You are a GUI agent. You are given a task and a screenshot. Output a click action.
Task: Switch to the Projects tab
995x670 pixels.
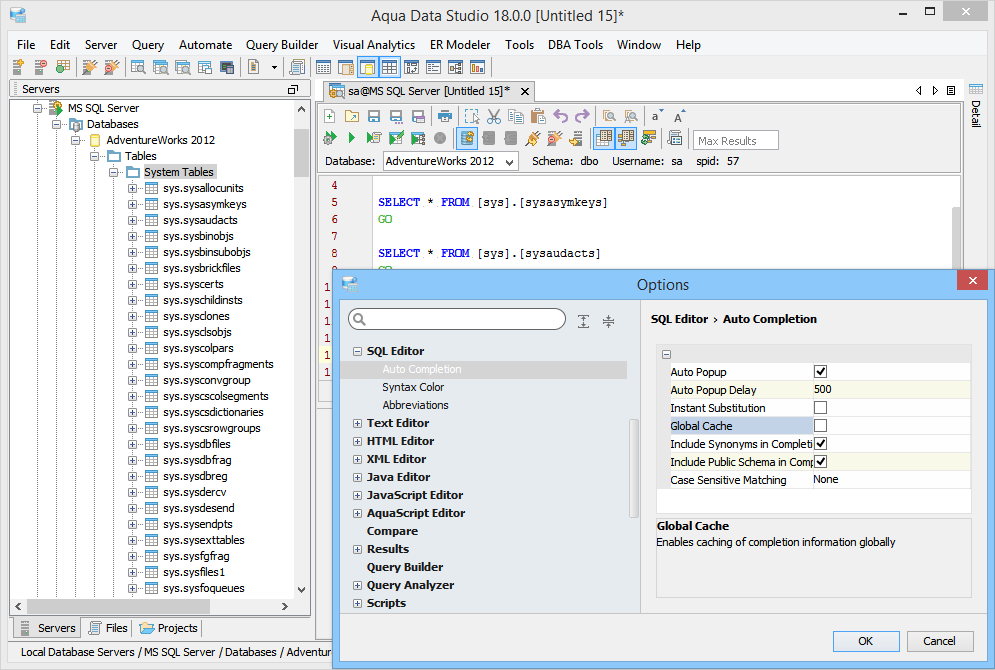tap(169, 628)
